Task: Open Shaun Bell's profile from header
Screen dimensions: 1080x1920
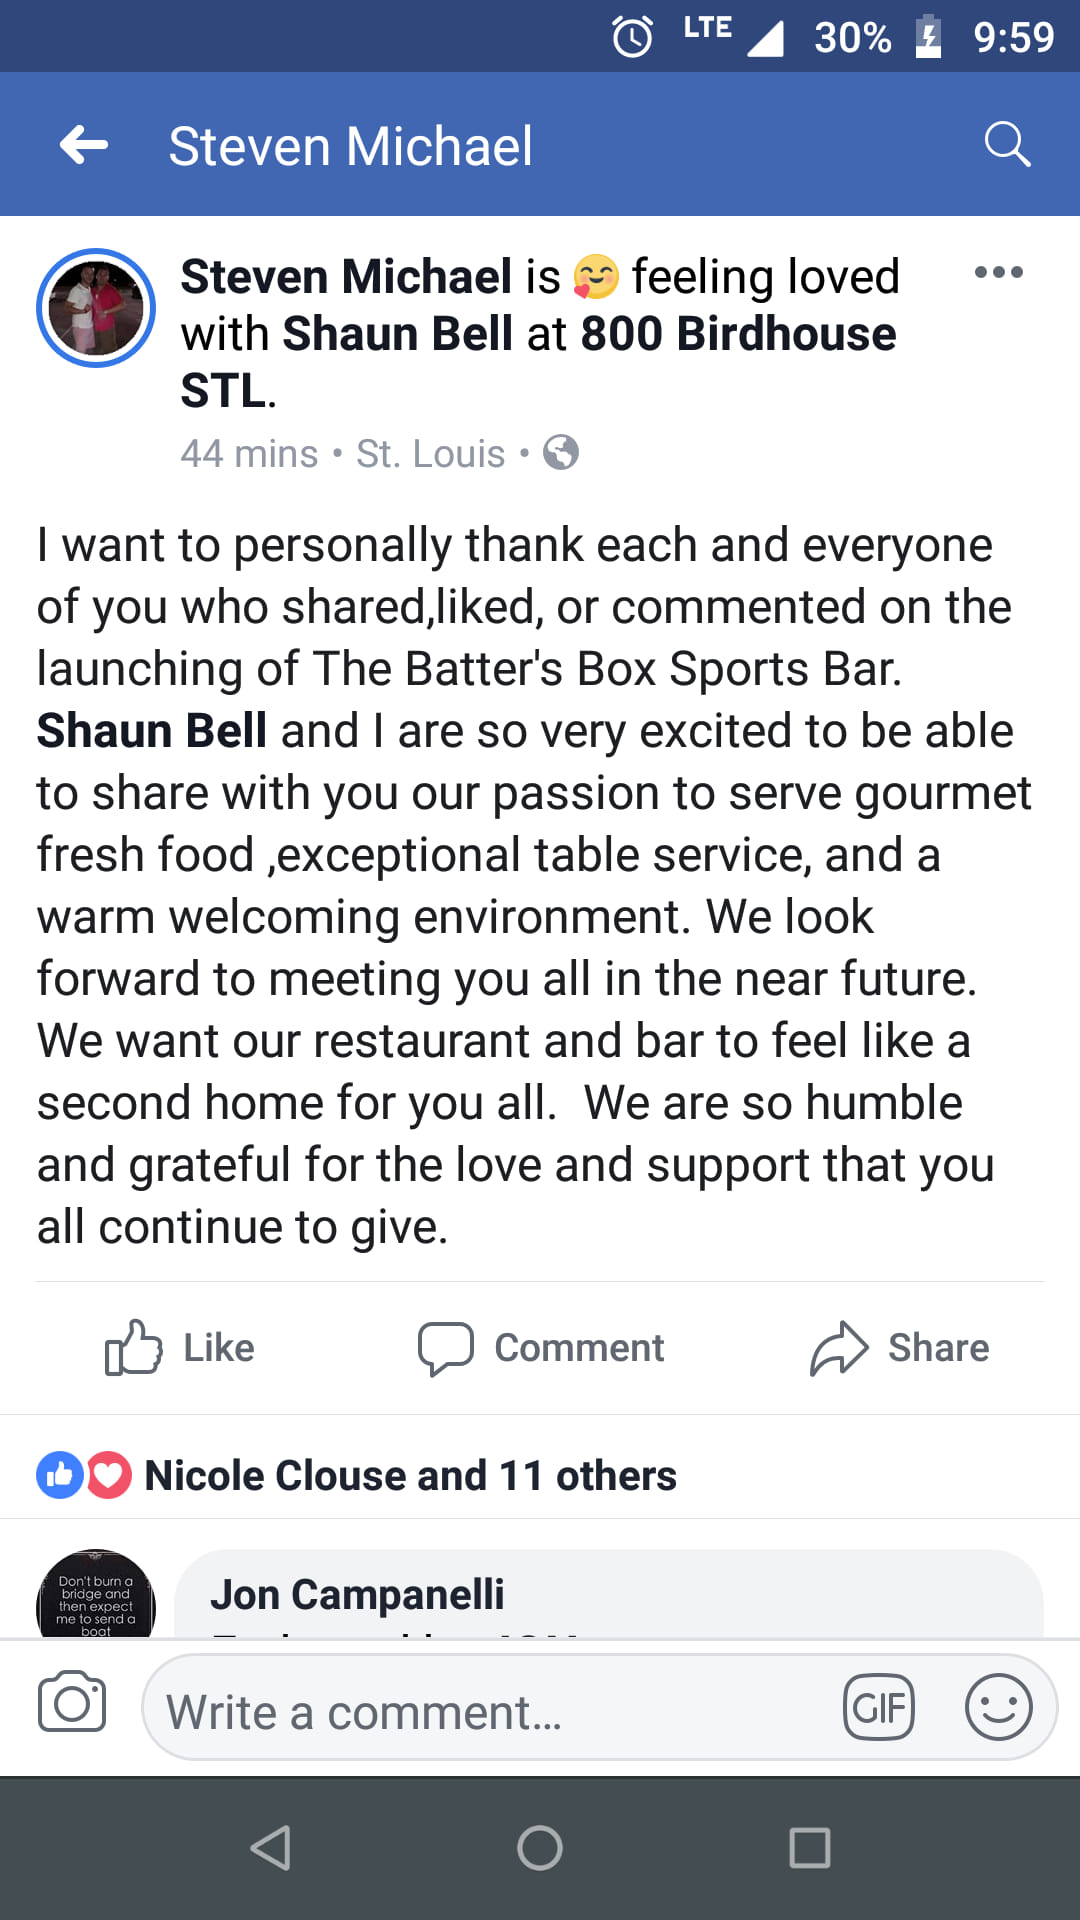Action: pyautogui.click(x=397, y=334)
